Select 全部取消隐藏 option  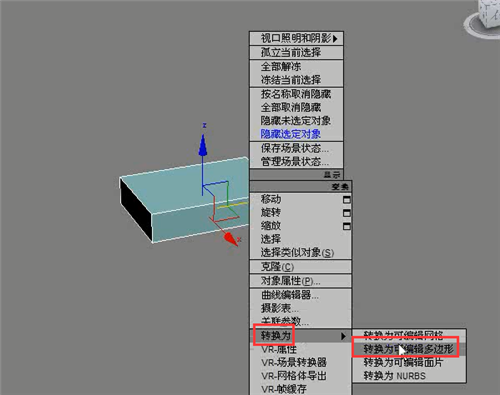[296, 107]
